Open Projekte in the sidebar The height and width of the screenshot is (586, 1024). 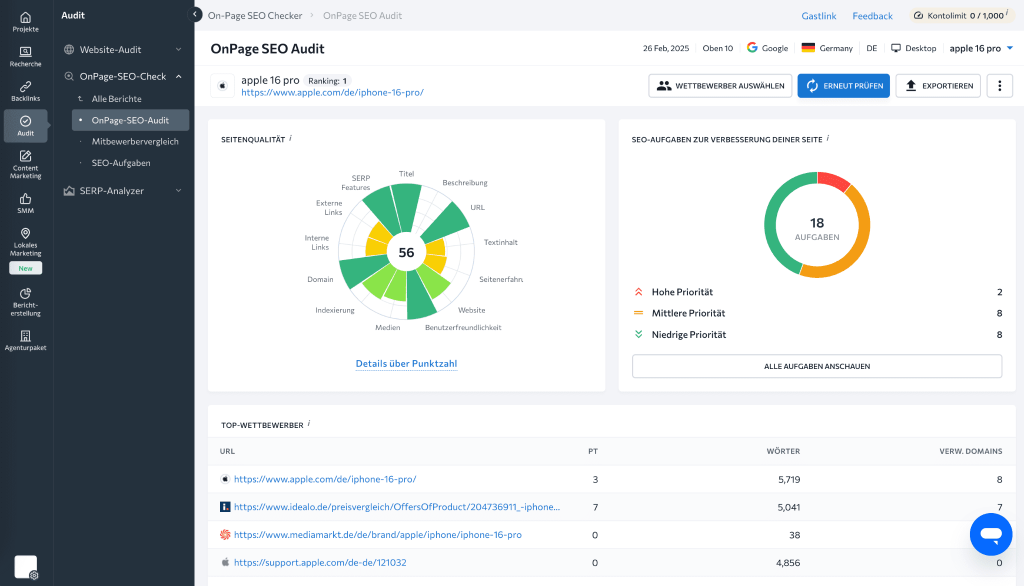pyautogui.click(x=25, y=22)
